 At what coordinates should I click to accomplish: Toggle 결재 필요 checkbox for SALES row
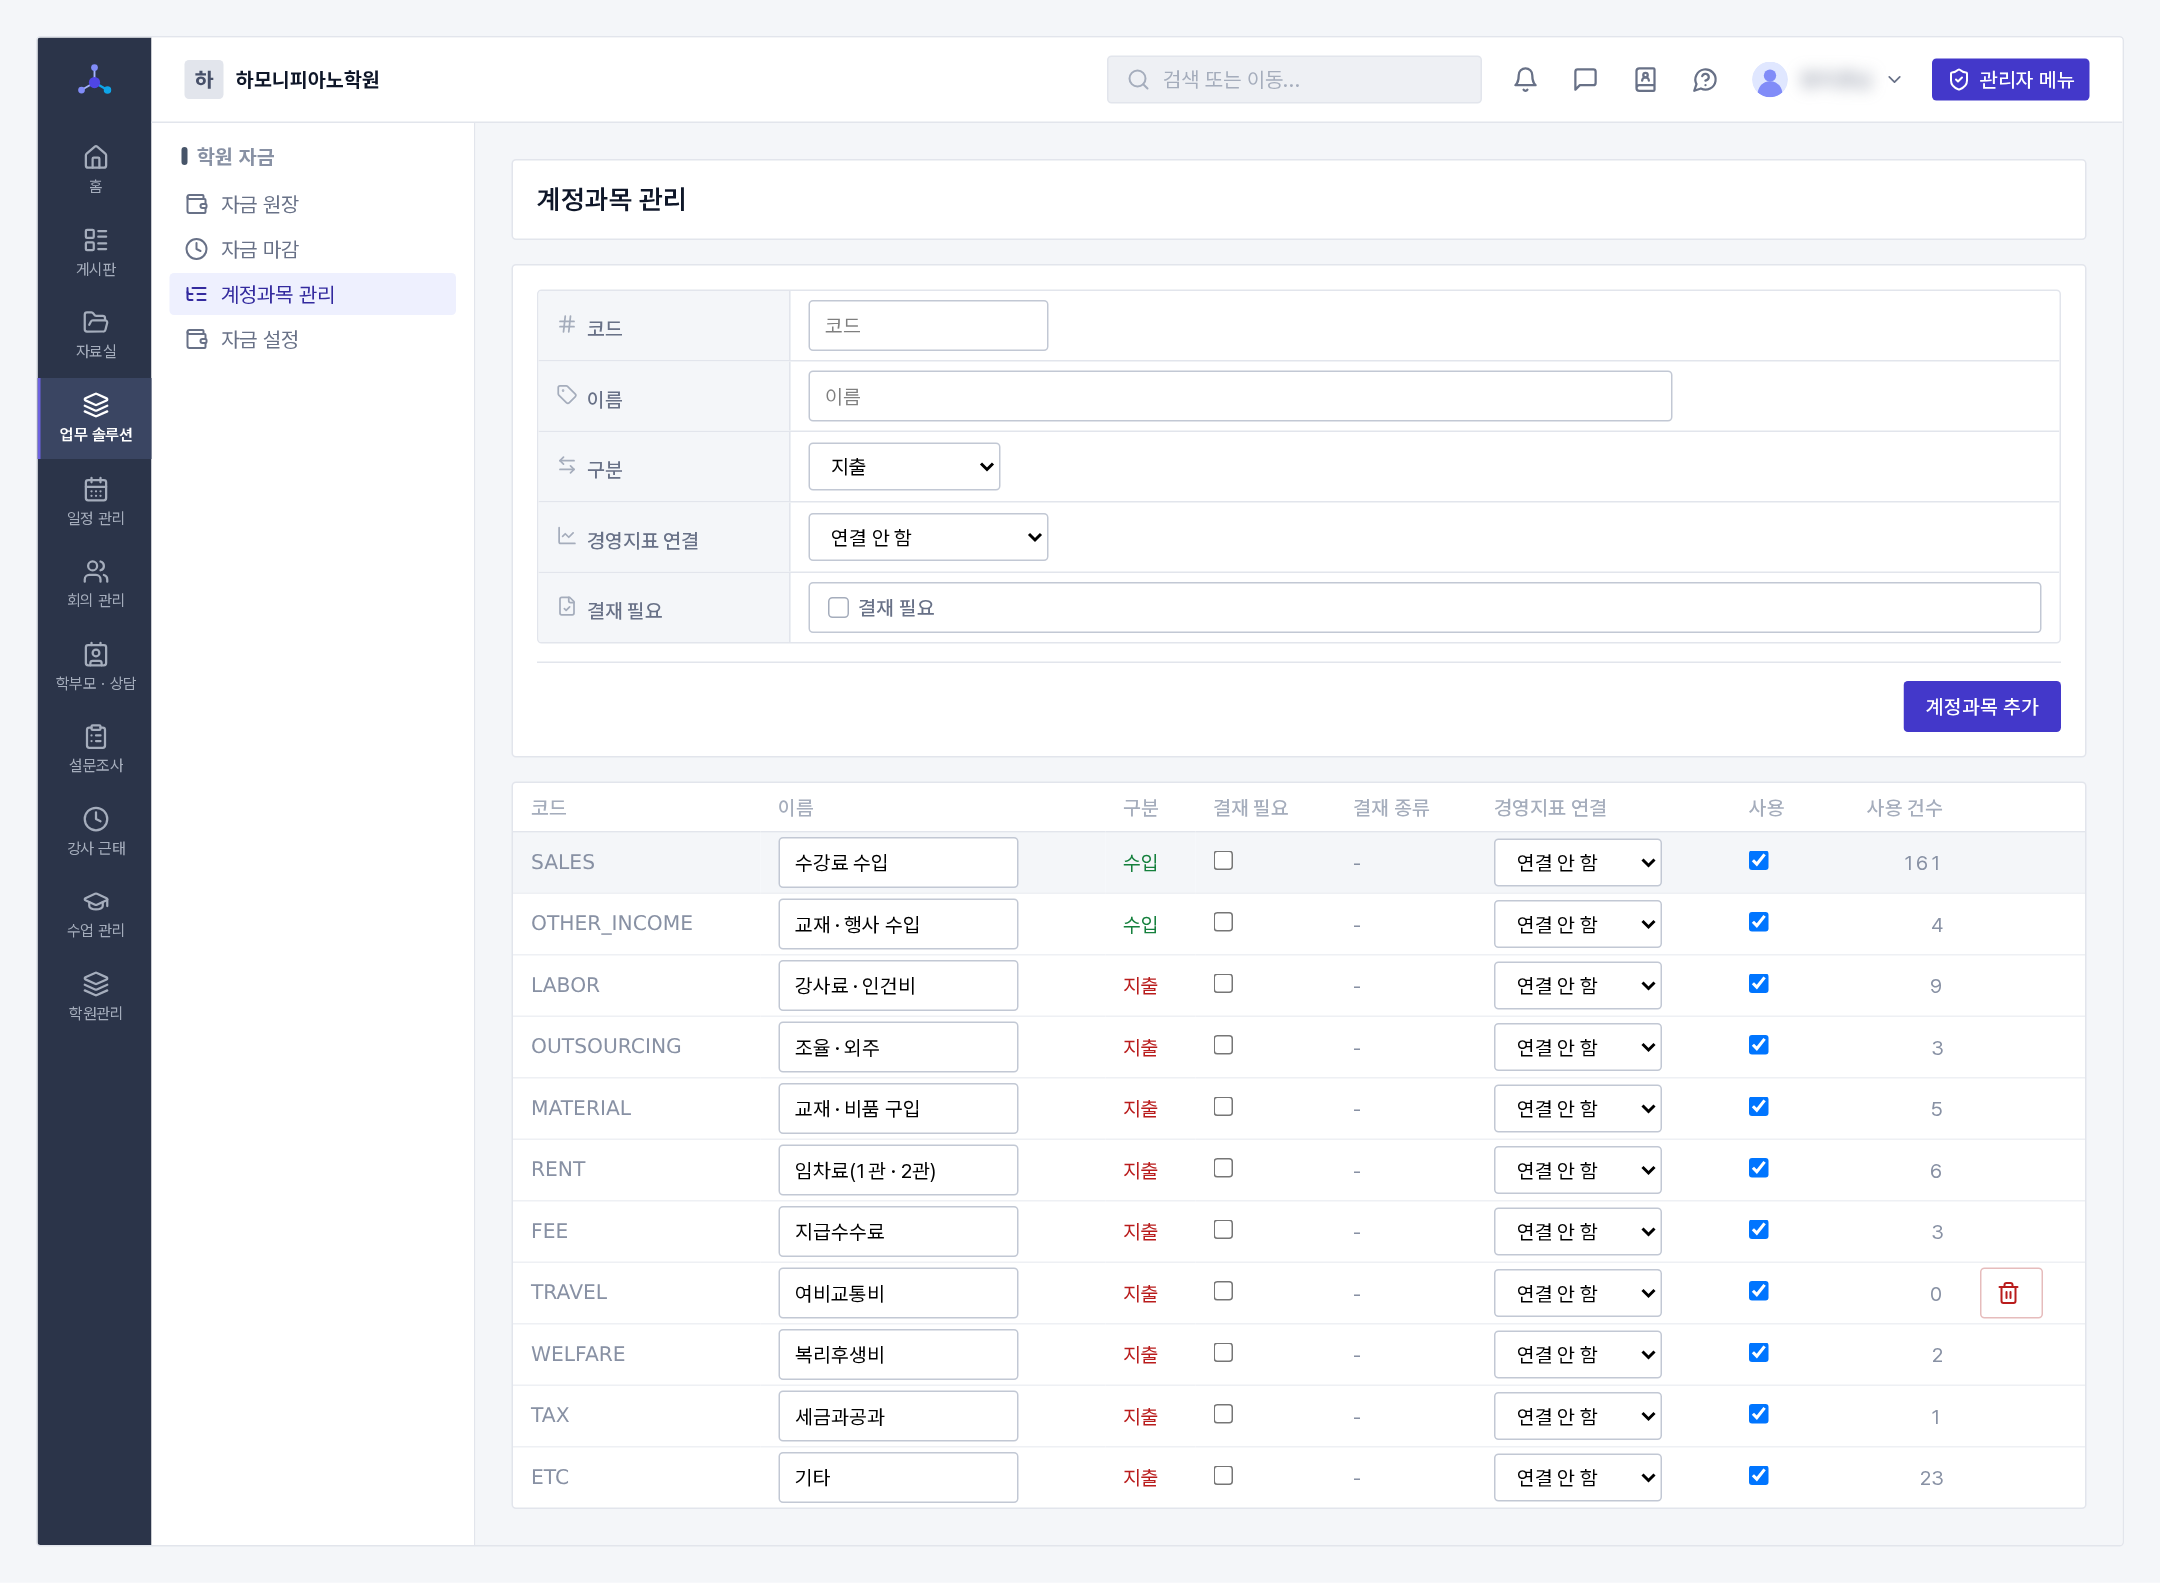pyautogui.click(x=1223, y=861)
